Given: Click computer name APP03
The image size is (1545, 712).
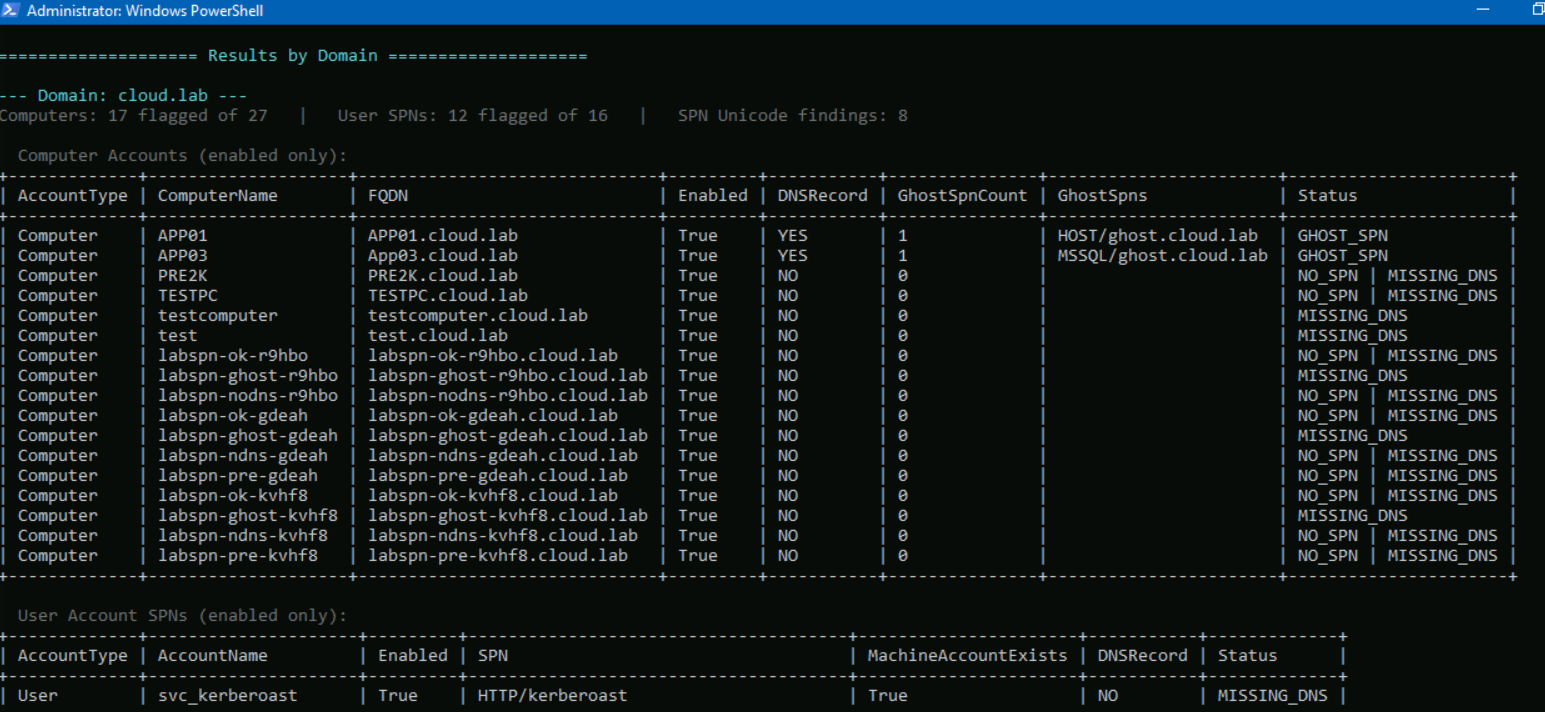Looking at the screenshot, I should 182,256.
